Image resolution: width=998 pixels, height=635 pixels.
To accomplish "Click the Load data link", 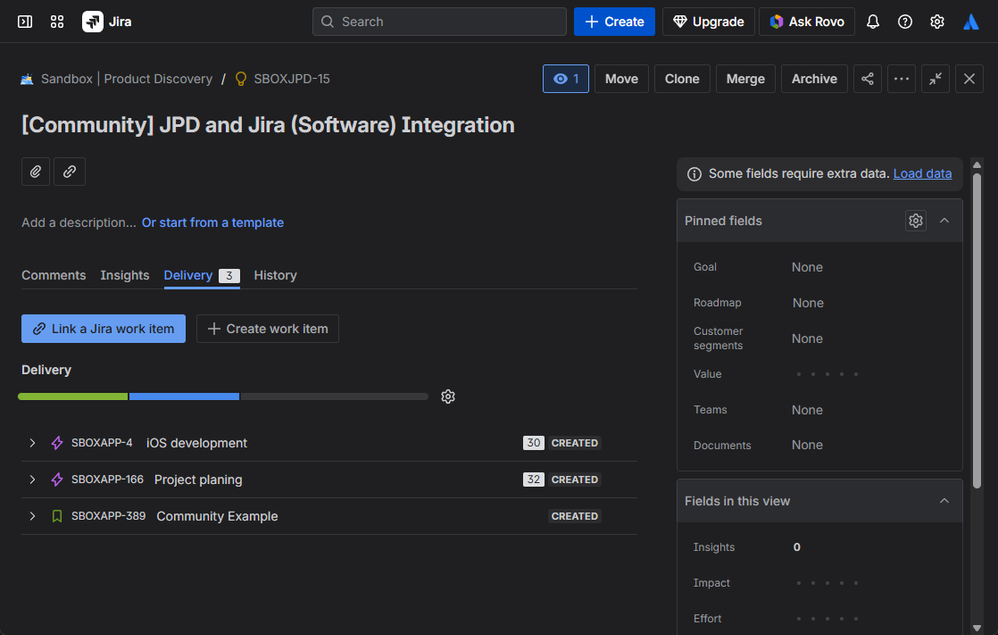I will [922, 174].
